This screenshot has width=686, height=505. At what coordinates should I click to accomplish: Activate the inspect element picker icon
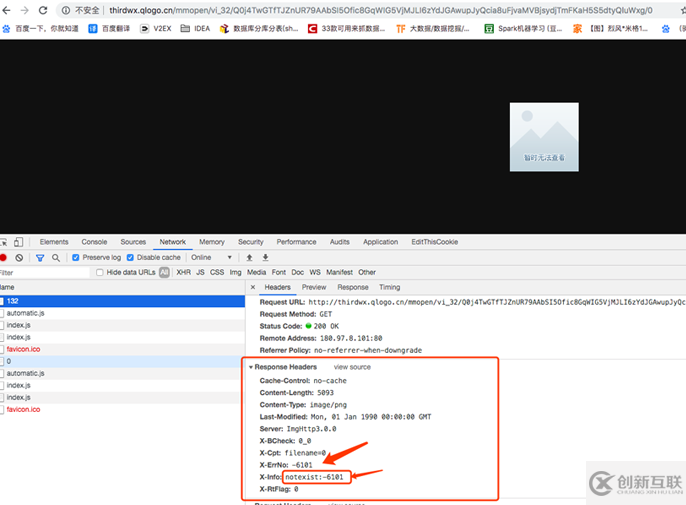[x=4, y=242]
